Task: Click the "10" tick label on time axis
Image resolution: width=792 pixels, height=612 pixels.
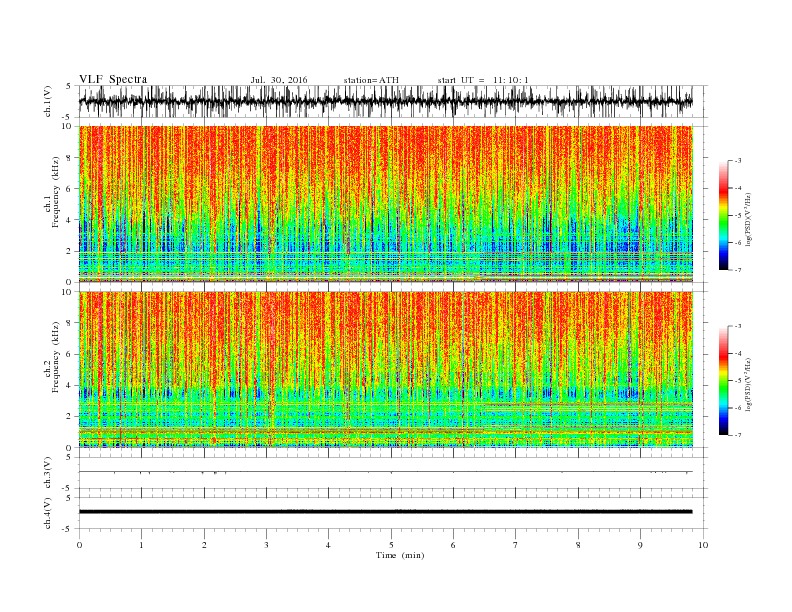Action: (703, 545)
